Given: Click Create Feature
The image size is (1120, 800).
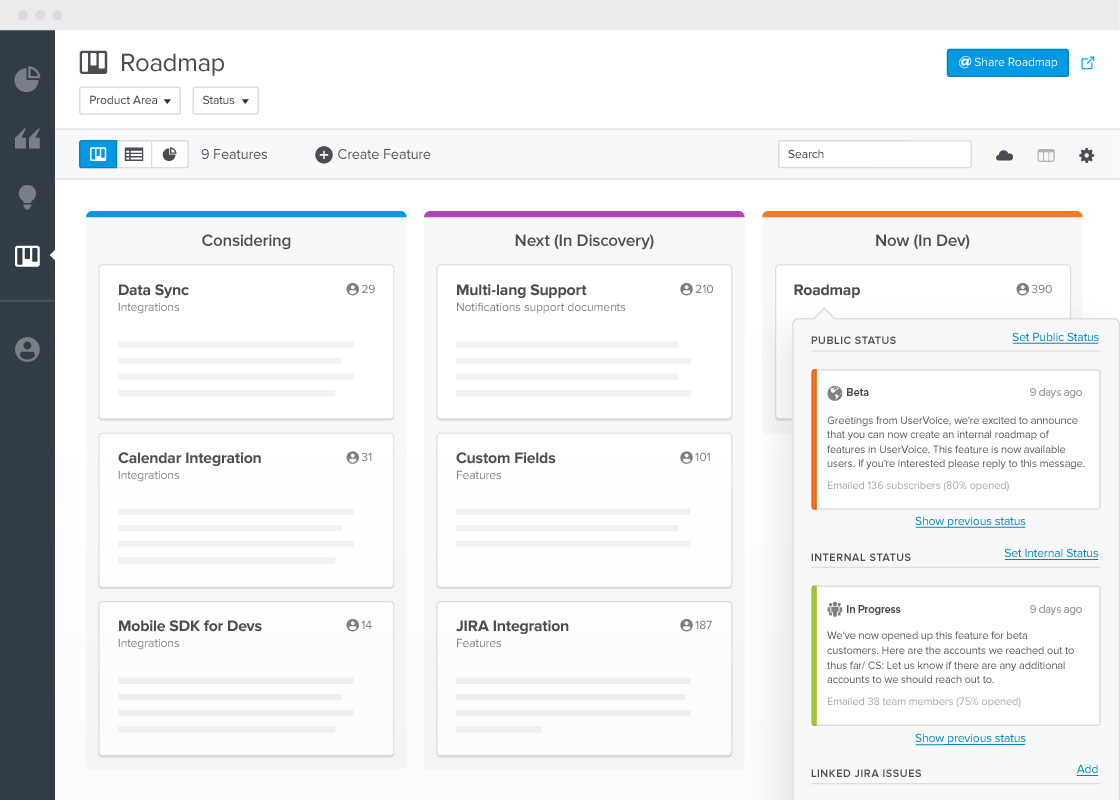Looking at the screenshot, I should click(x=373, y=154).
